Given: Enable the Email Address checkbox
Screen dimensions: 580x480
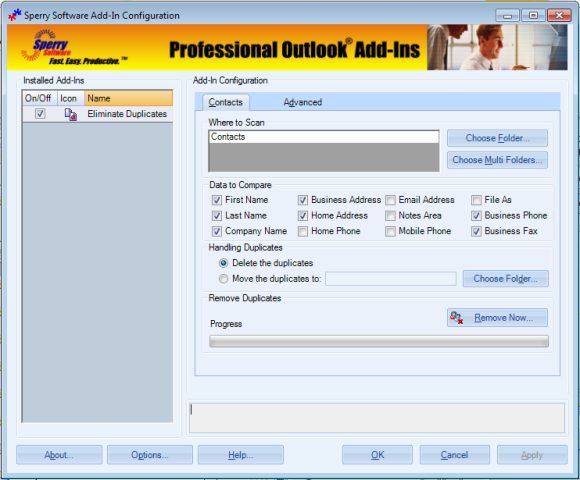Looking at the screenshot, I should [x=390, y=200].
